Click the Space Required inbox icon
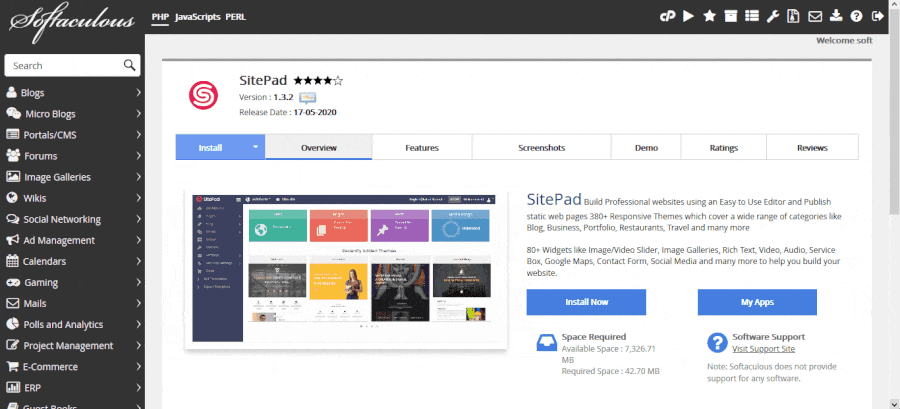 (x=546, y=343)
